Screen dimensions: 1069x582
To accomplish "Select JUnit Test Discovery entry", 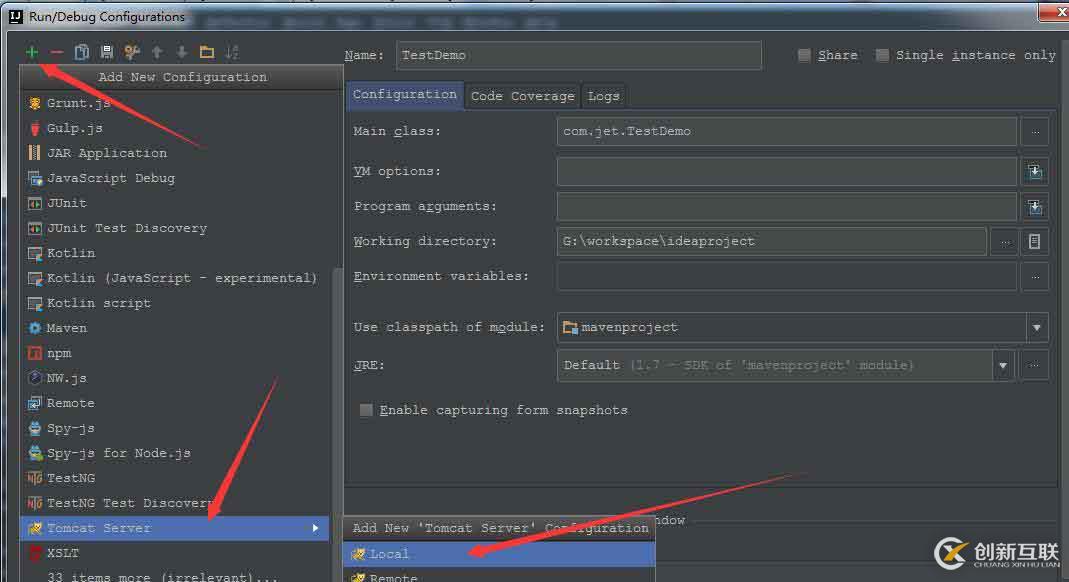I will tap(176, 228).
